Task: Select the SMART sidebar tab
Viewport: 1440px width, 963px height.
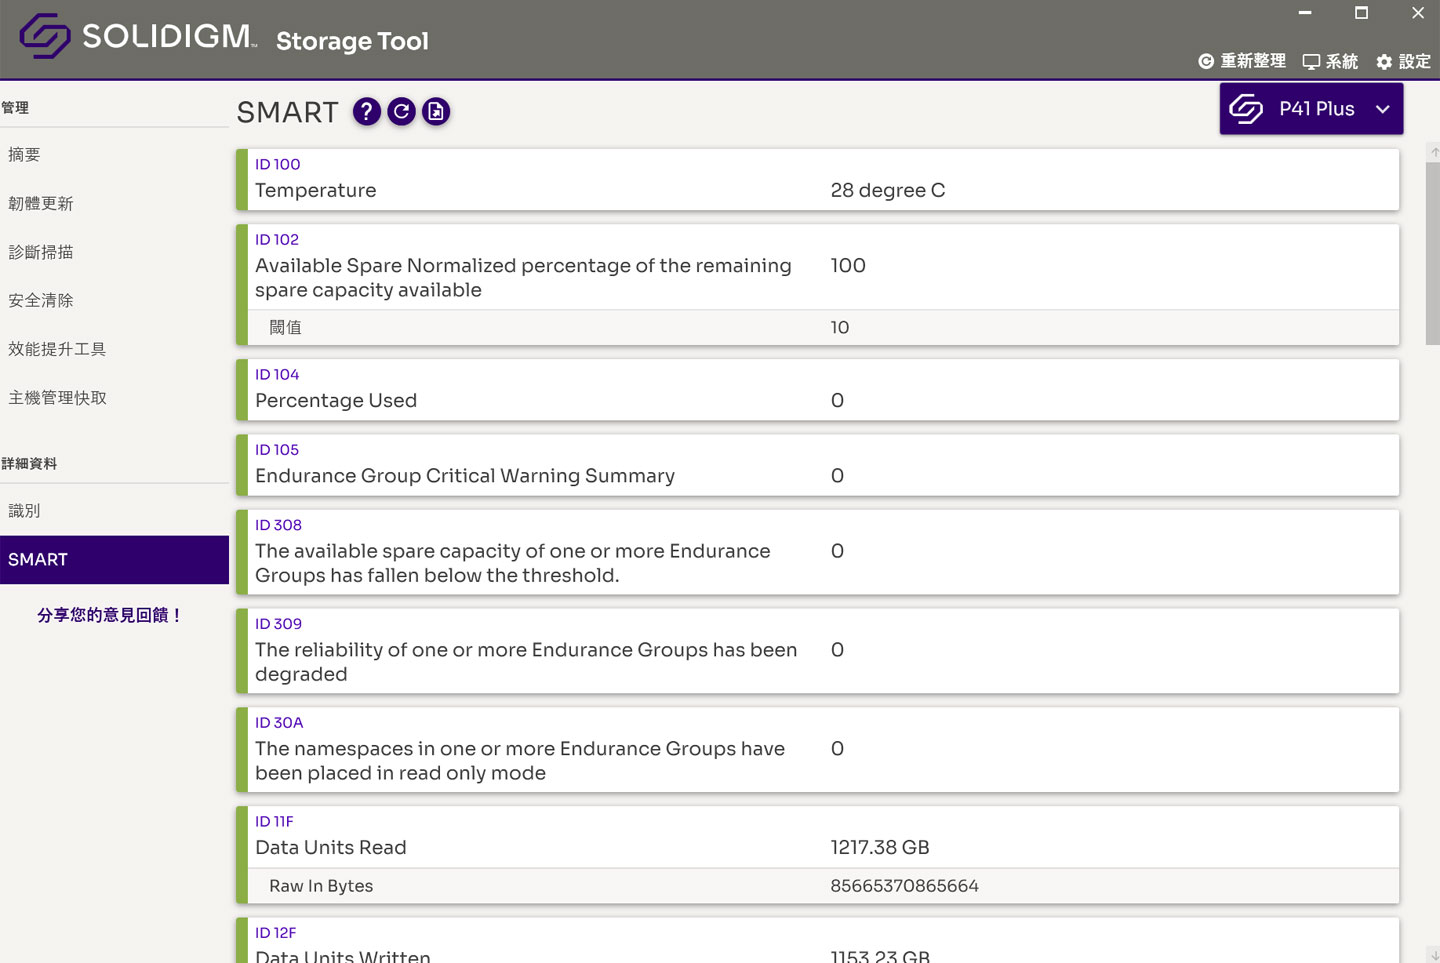Action: pos(114,560)
